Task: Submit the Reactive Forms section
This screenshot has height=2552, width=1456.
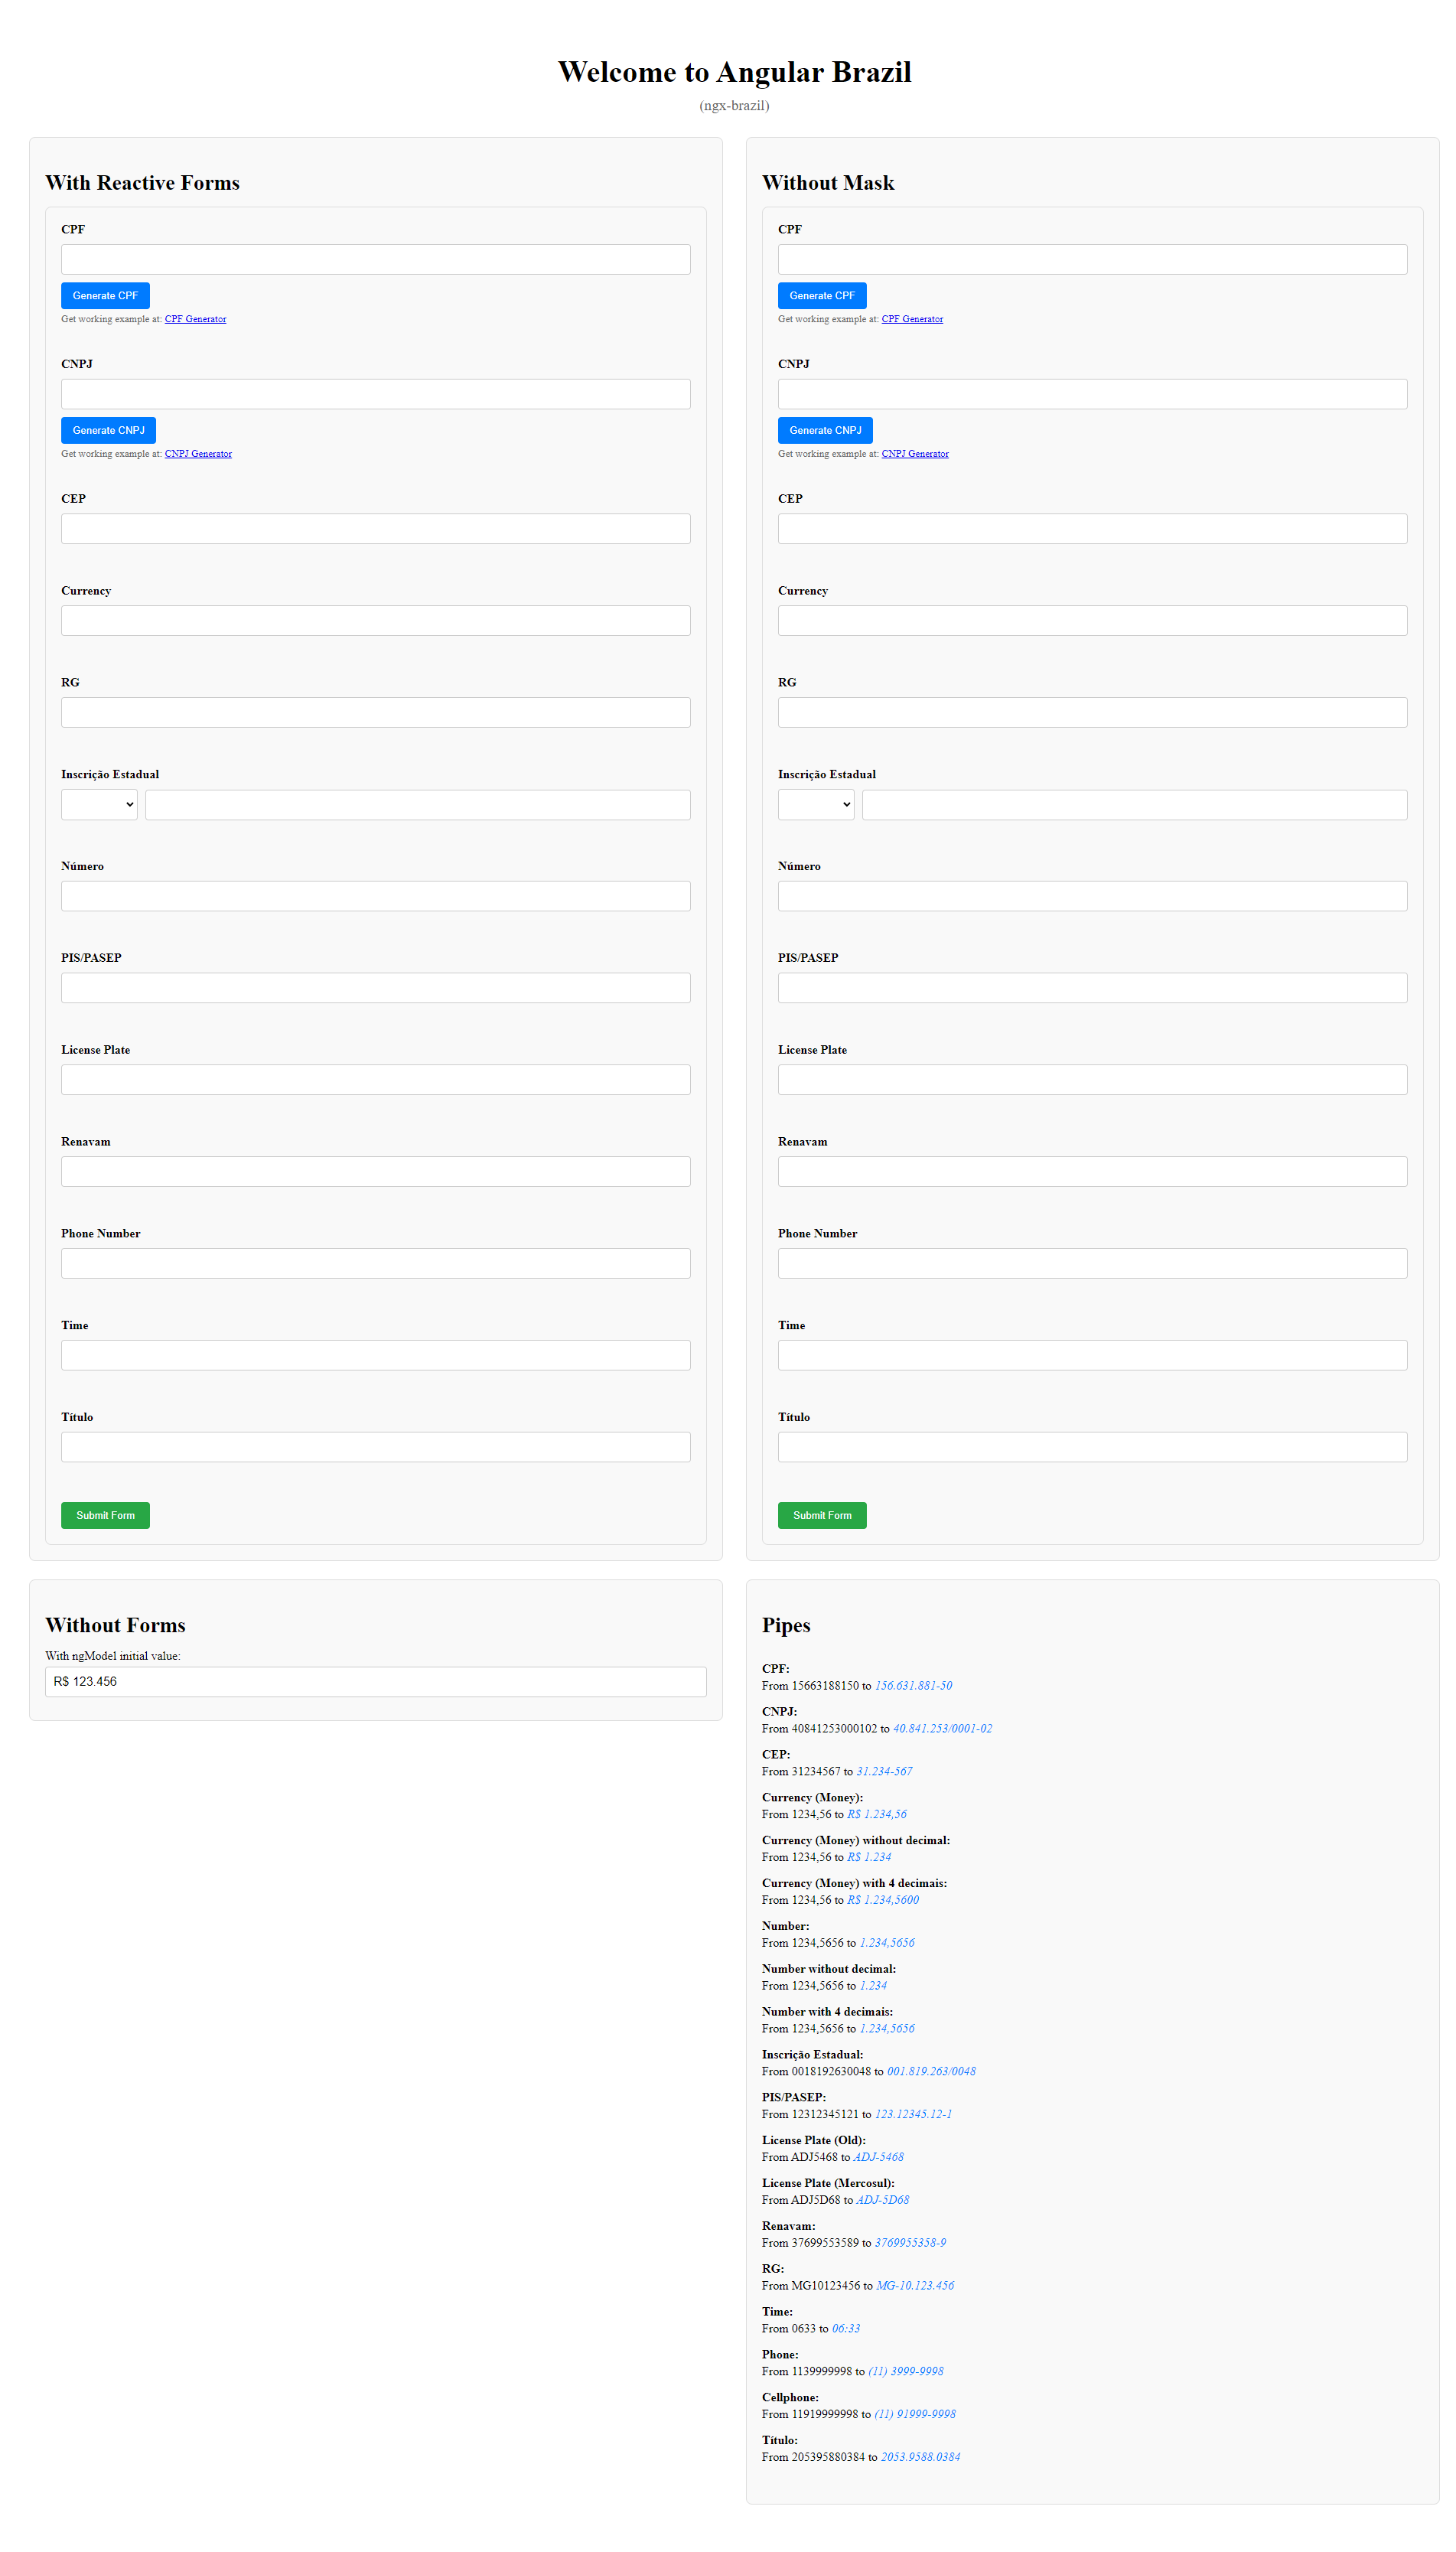Action: (104, 1515)
